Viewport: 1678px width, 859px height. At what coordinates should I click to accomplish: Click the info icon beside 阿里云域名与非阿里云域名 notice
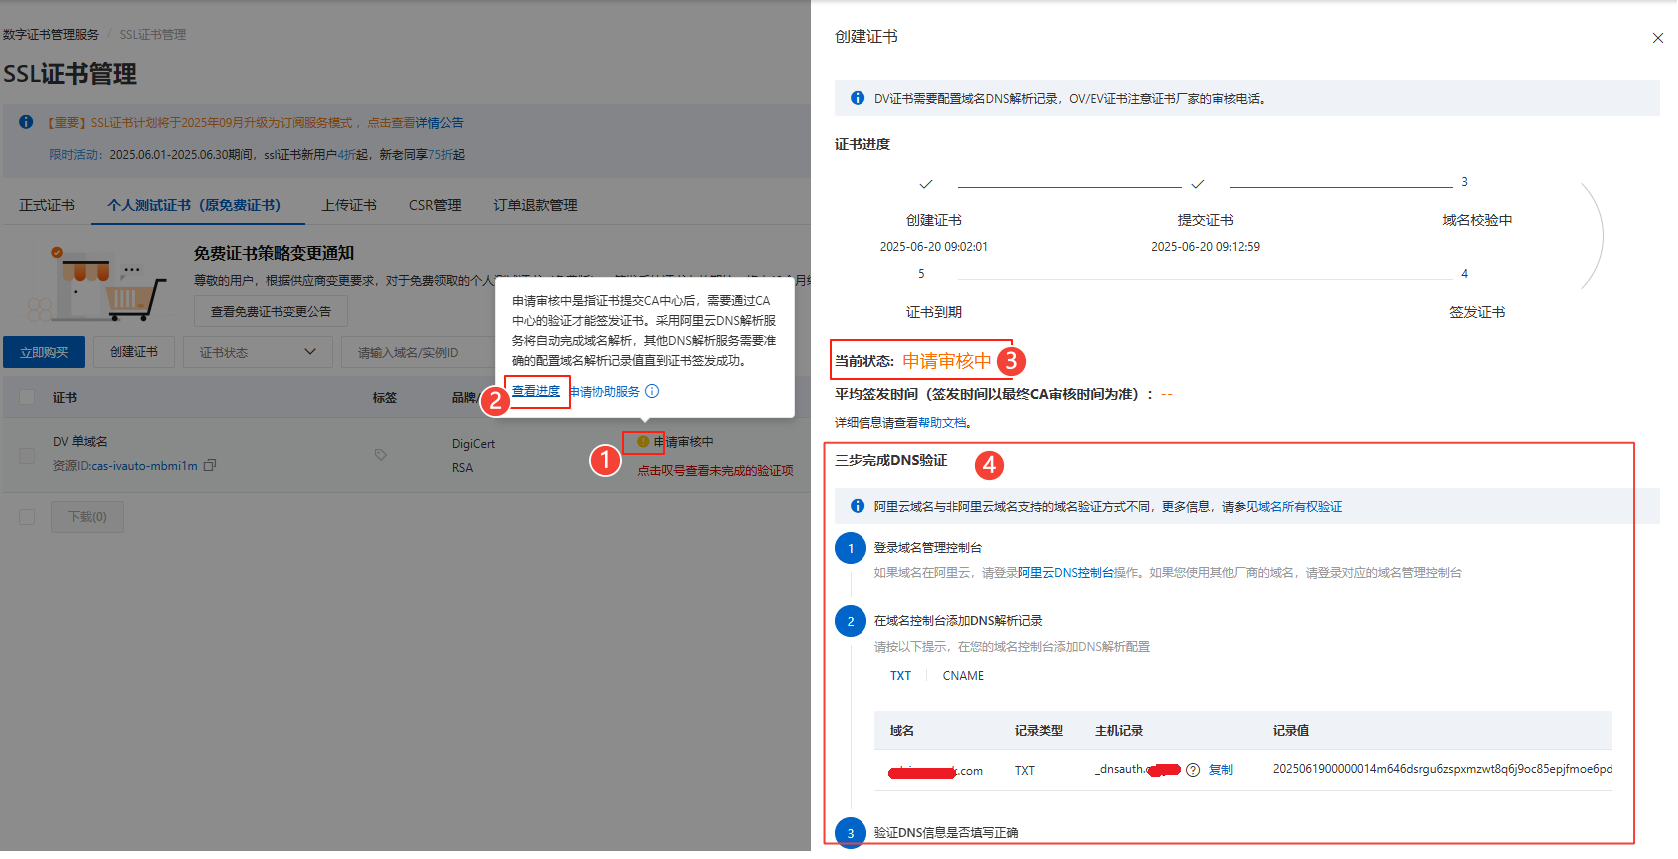(x=857, y=506)
